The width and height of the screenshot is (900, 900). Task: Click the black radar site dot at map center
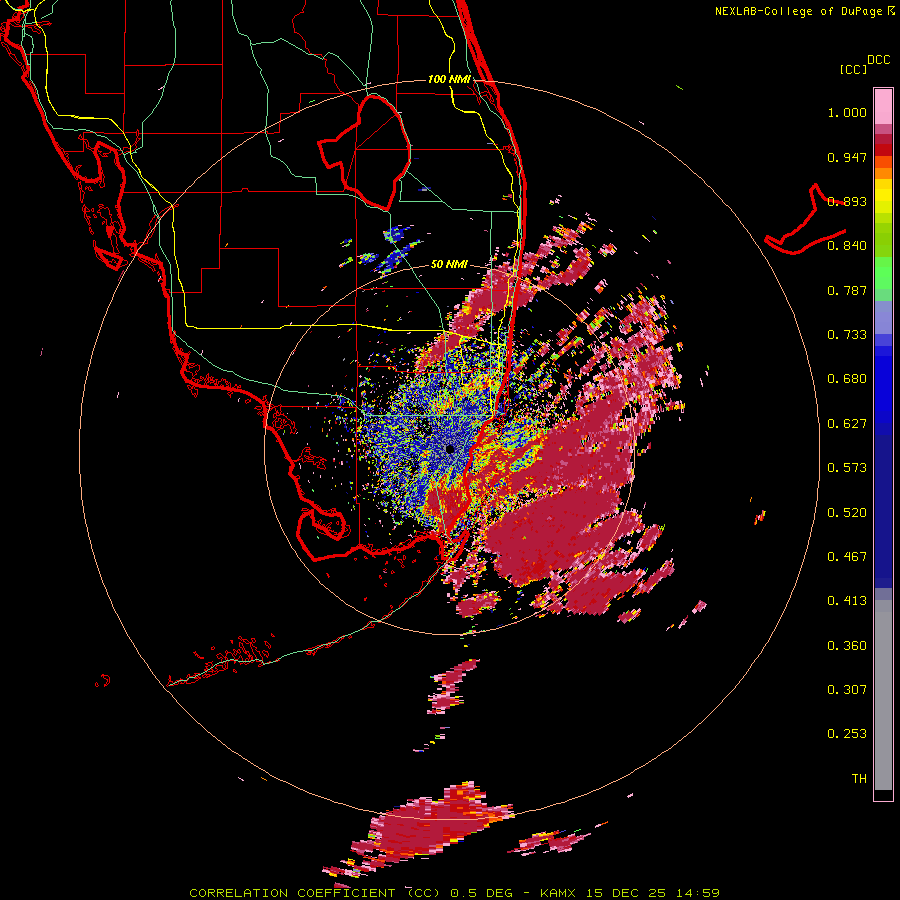coord(450,449)
